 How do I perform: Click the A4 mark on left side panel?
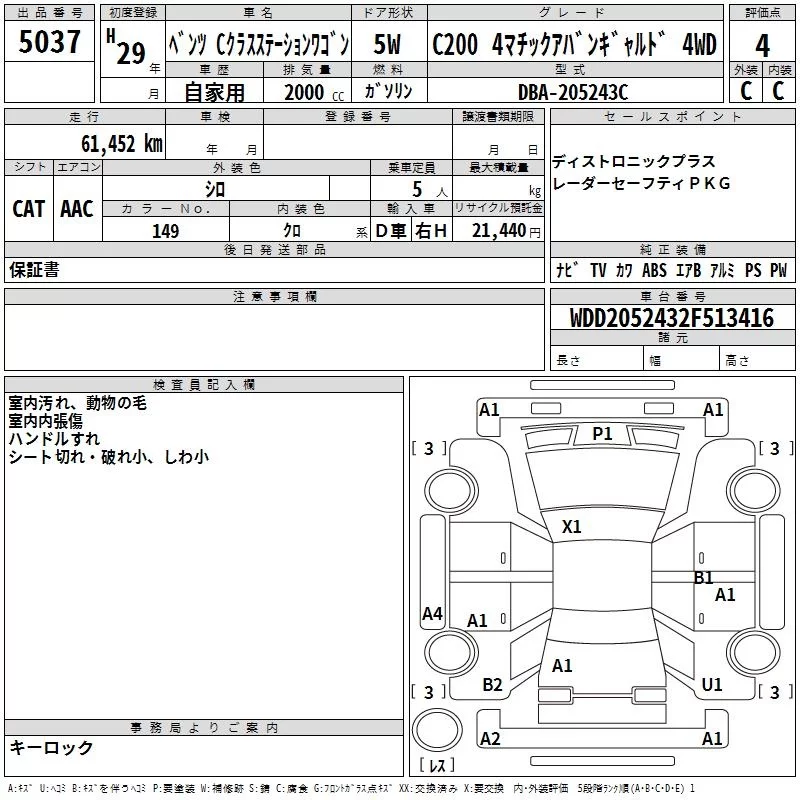point(432,613)
